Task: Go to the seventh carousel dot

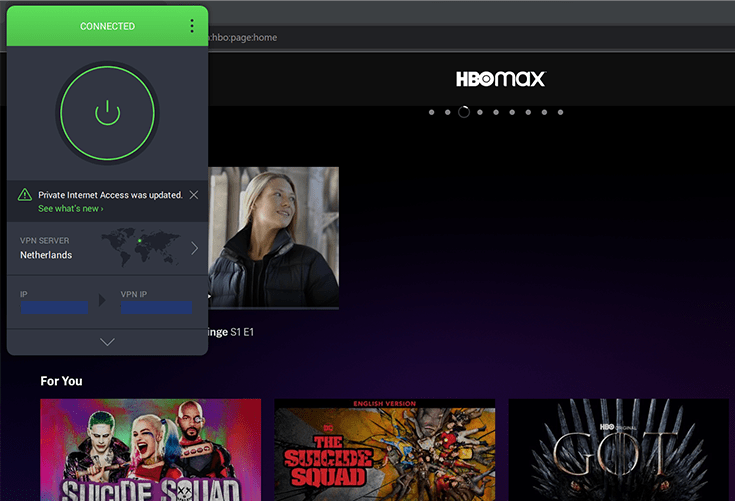Action: coord(528,112)
